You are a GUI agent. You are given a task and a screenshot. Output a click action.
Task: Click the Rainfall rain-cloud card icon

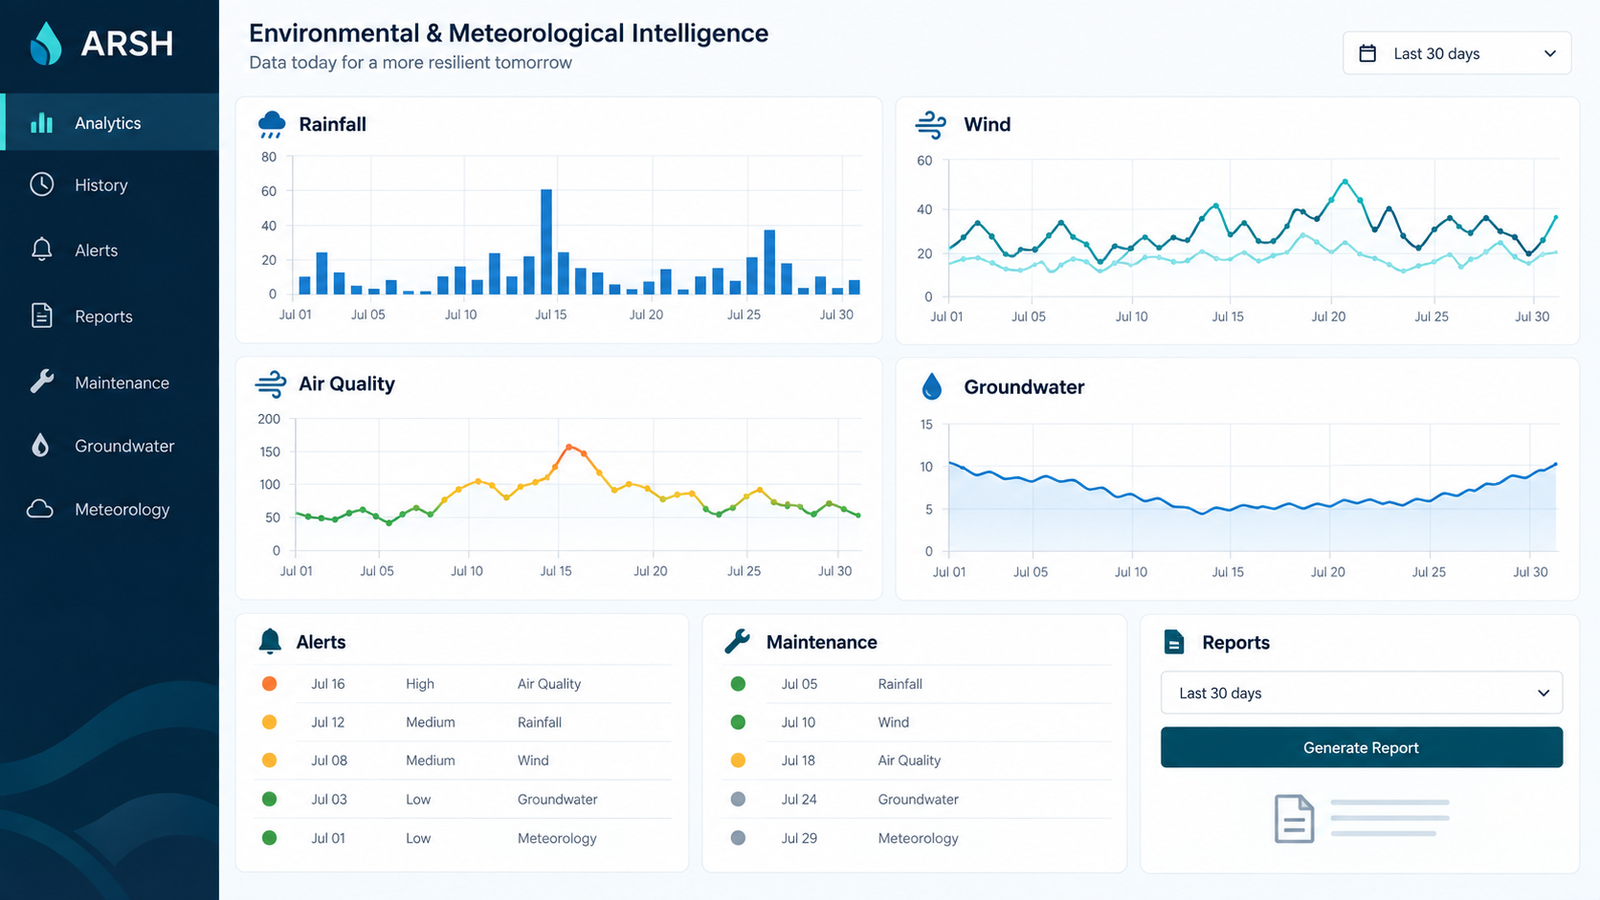tap(271, 124)
